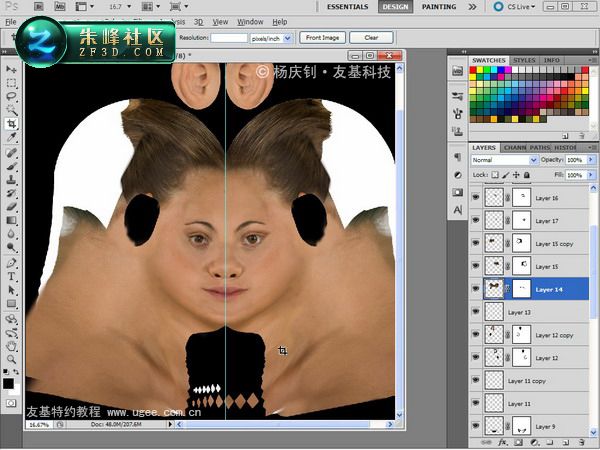Click the Front Image button
The height and width of the screenshot is (450, 600).
tap(322, 38)
